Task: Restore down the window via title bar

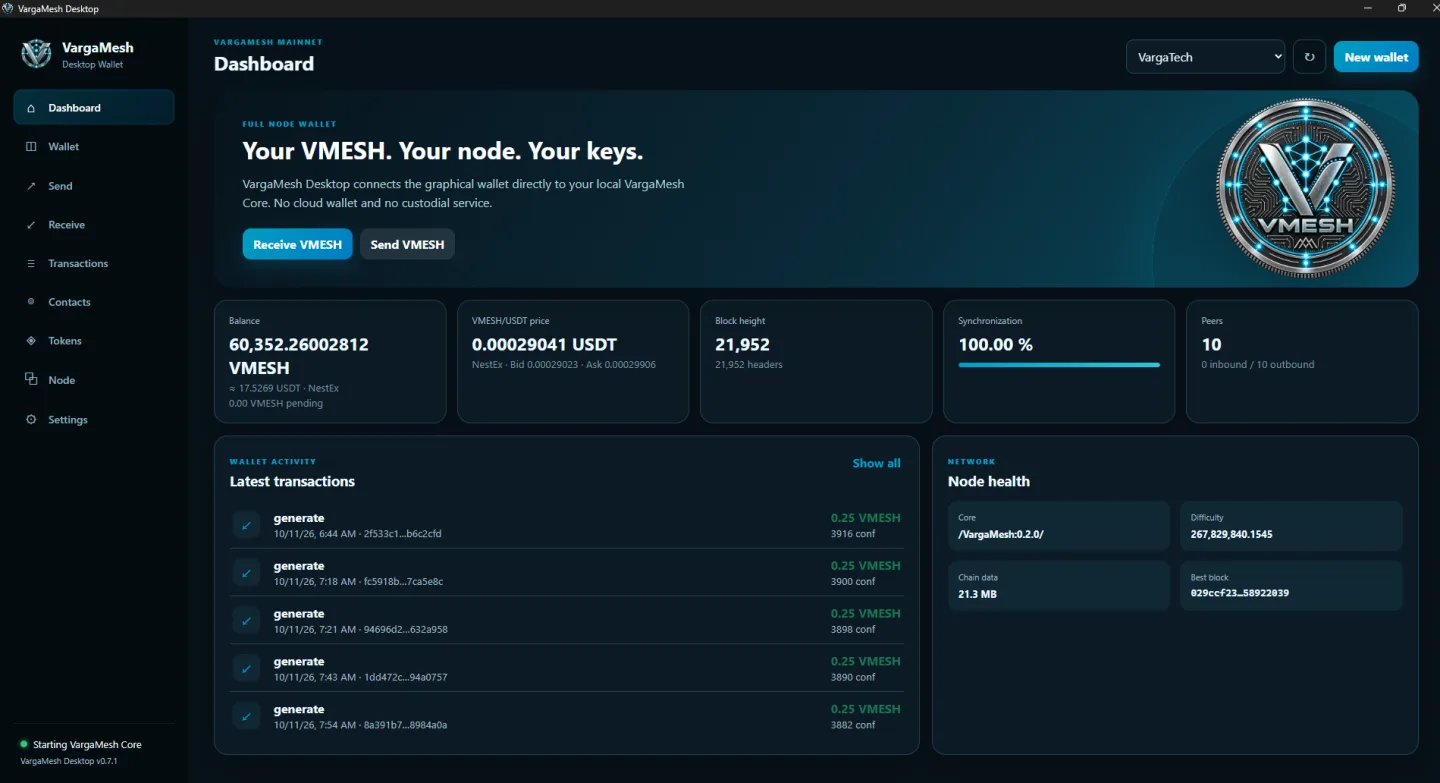Action: click(x=1401, y=8)
